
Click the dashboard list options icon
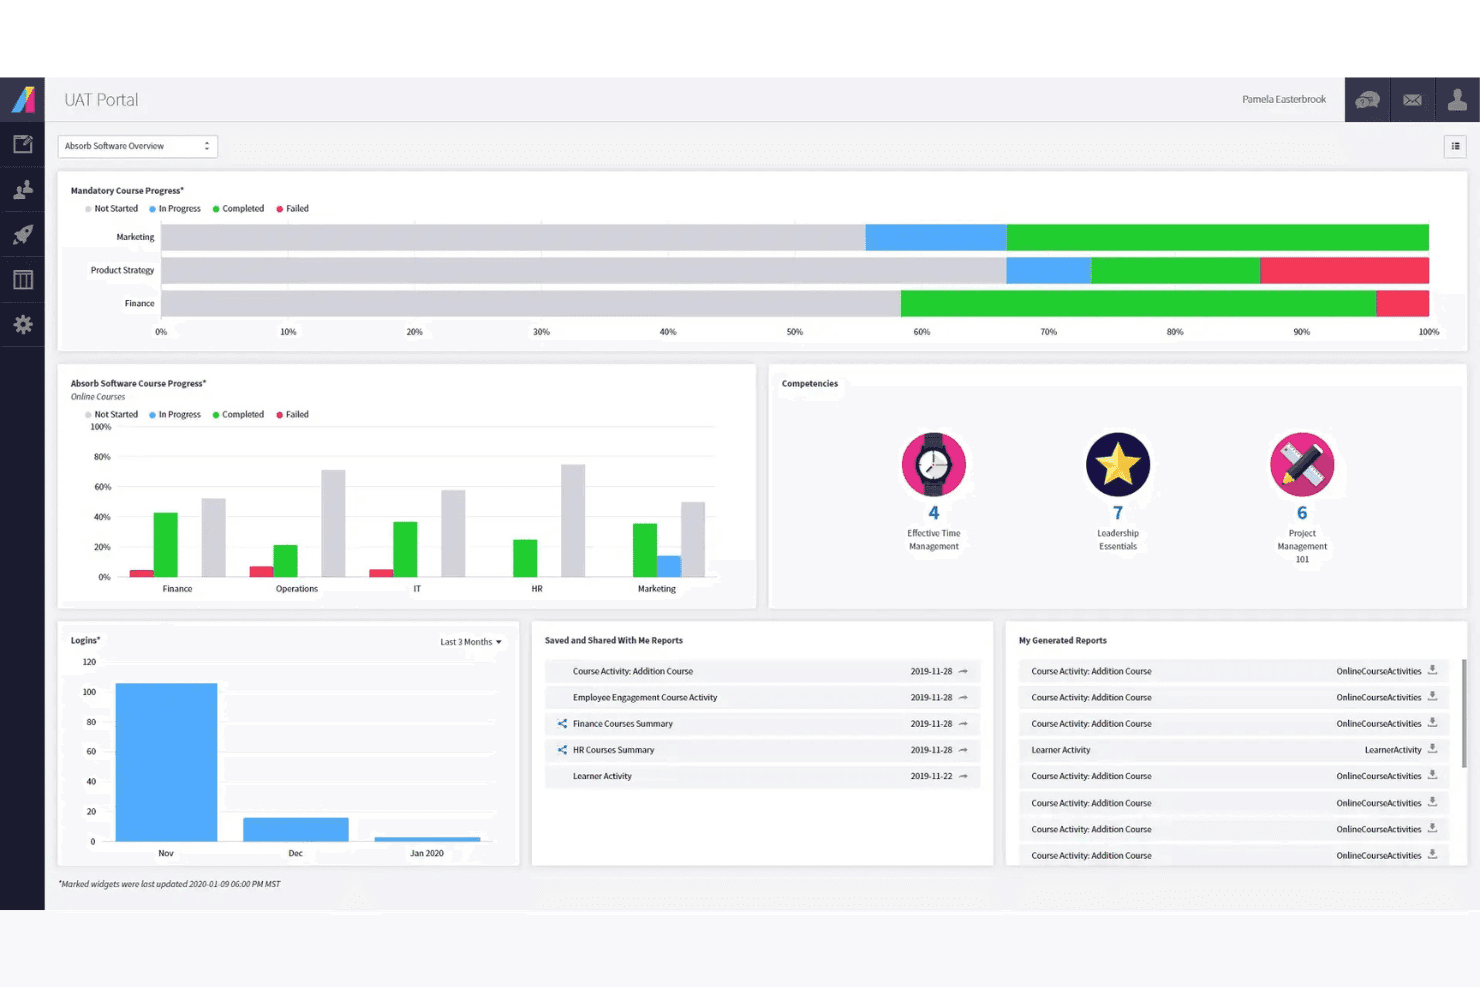coord(1455,146)
